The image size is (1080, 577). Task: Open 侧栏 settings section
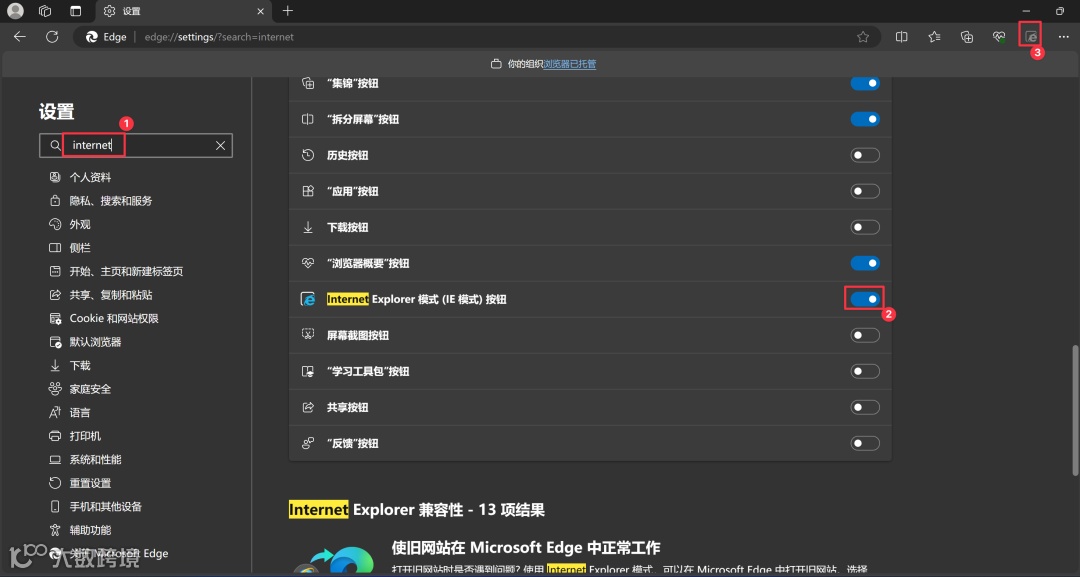click(x=80, y=247)
